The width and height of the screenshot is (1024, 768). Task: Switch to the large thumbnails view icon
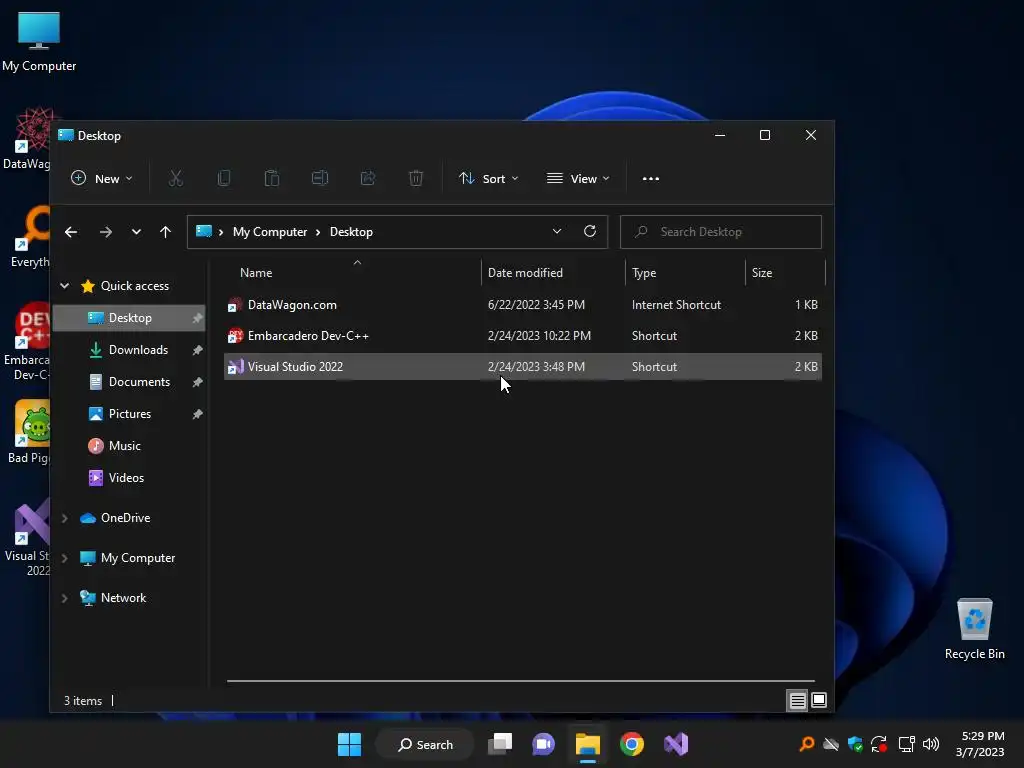(x=819, y=701)
